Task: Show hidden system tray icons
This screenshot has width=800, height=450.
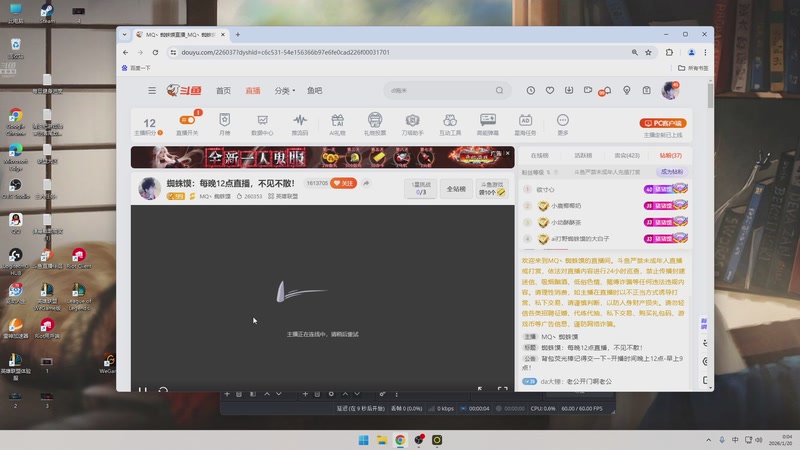Action: click(708, 440)
